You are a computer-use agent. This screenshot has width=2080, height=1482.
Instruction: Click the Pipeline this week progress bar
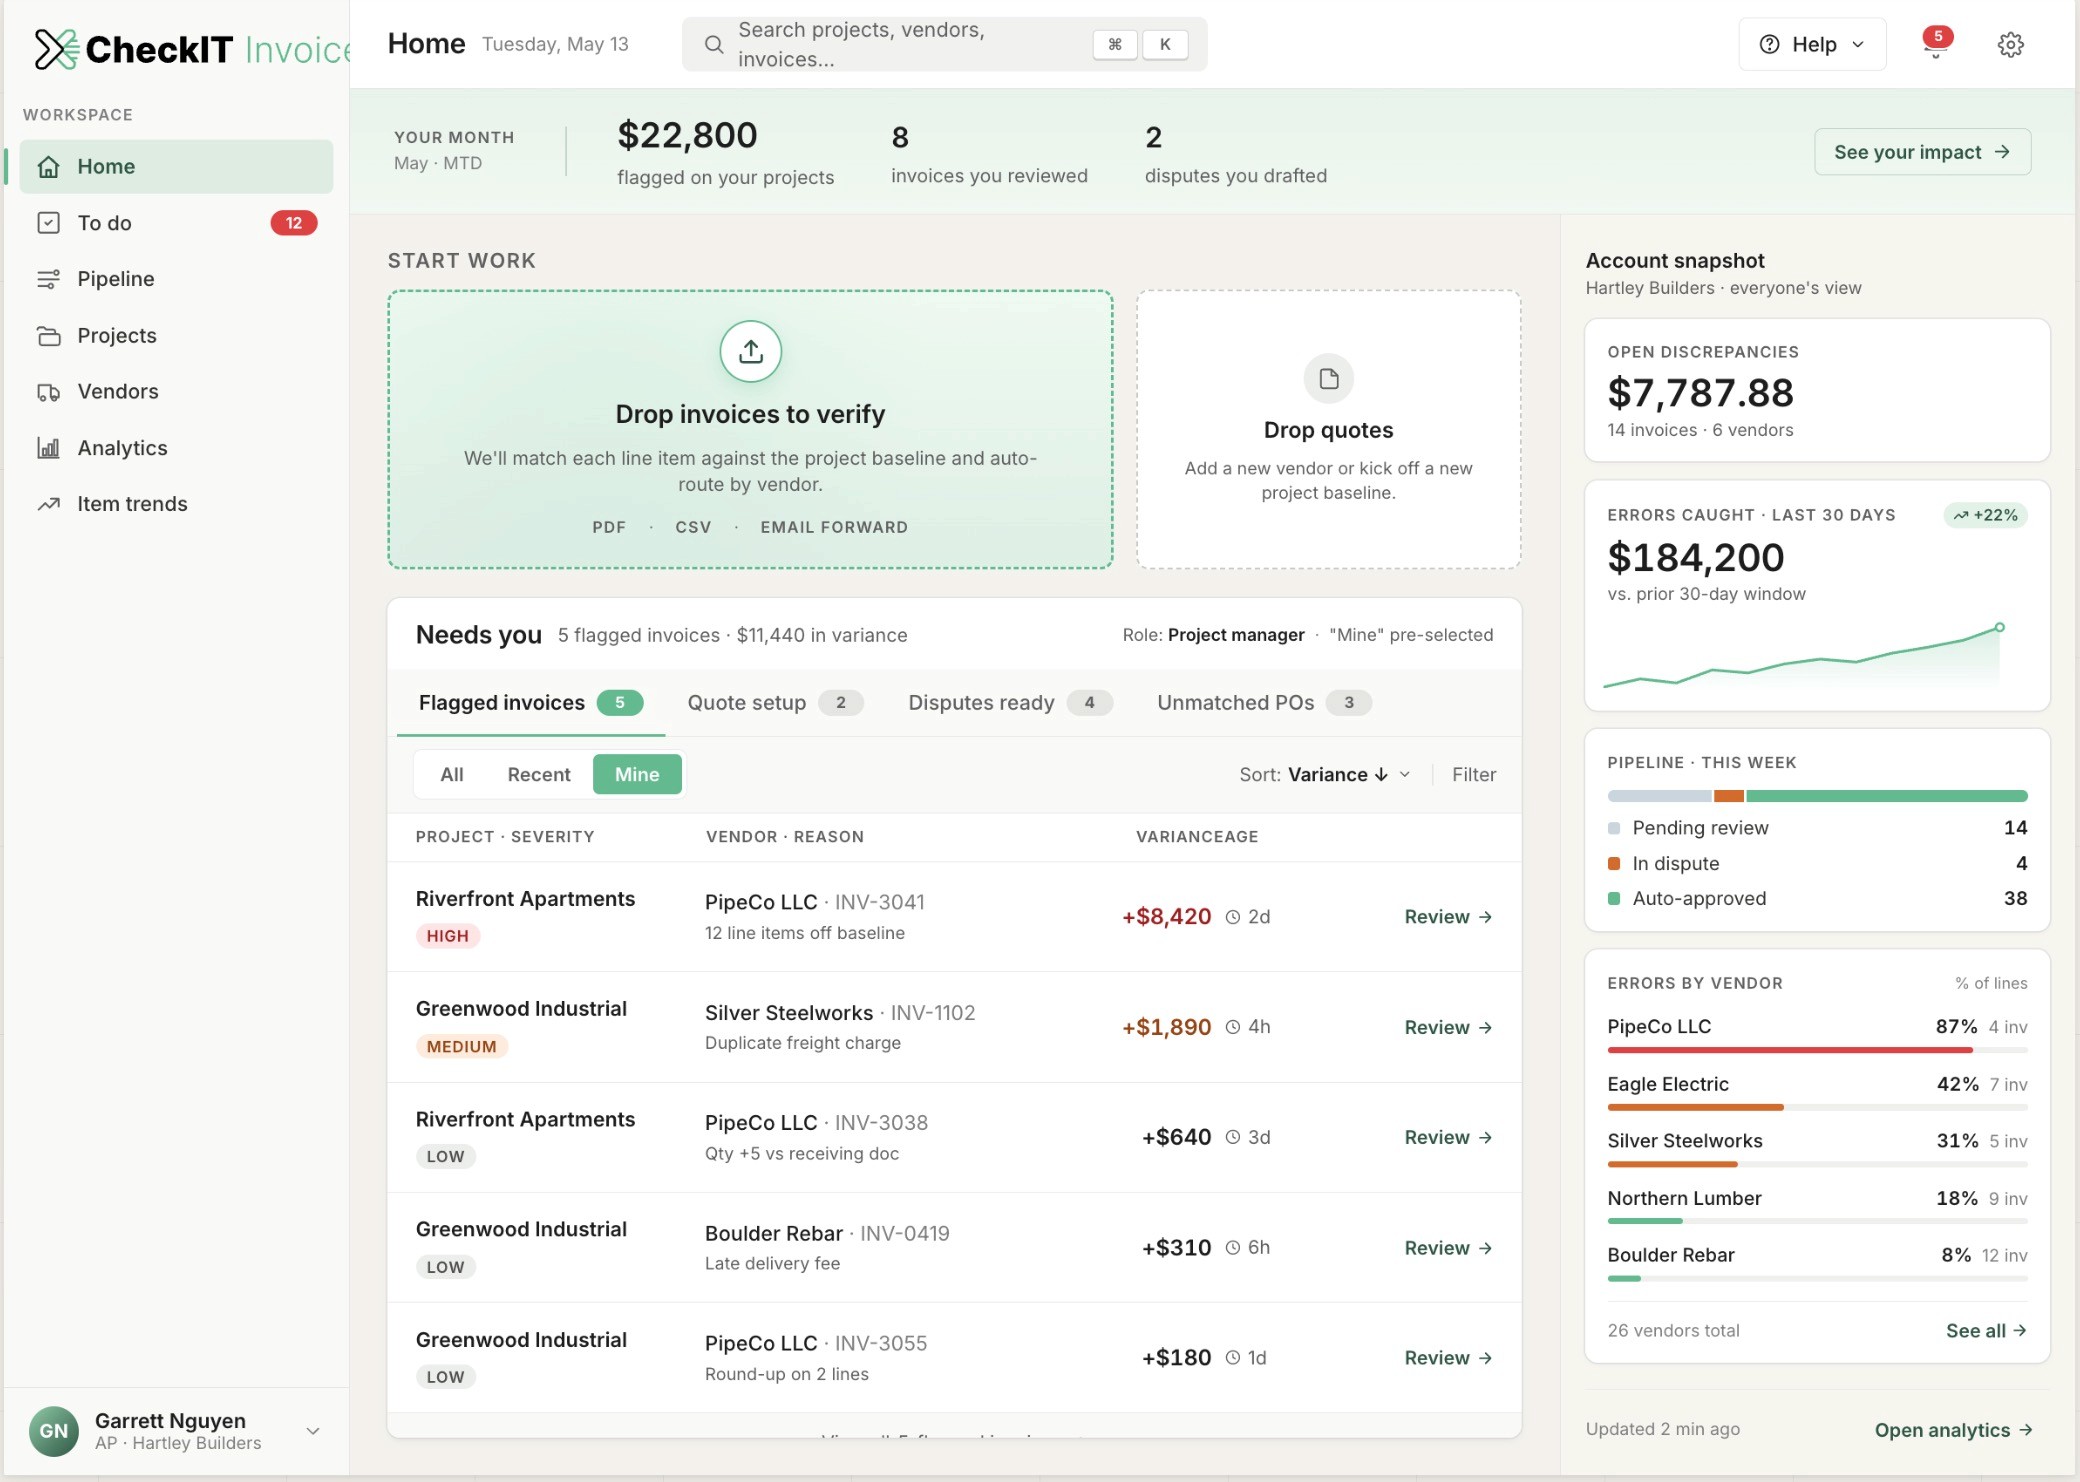[1817, 796]
